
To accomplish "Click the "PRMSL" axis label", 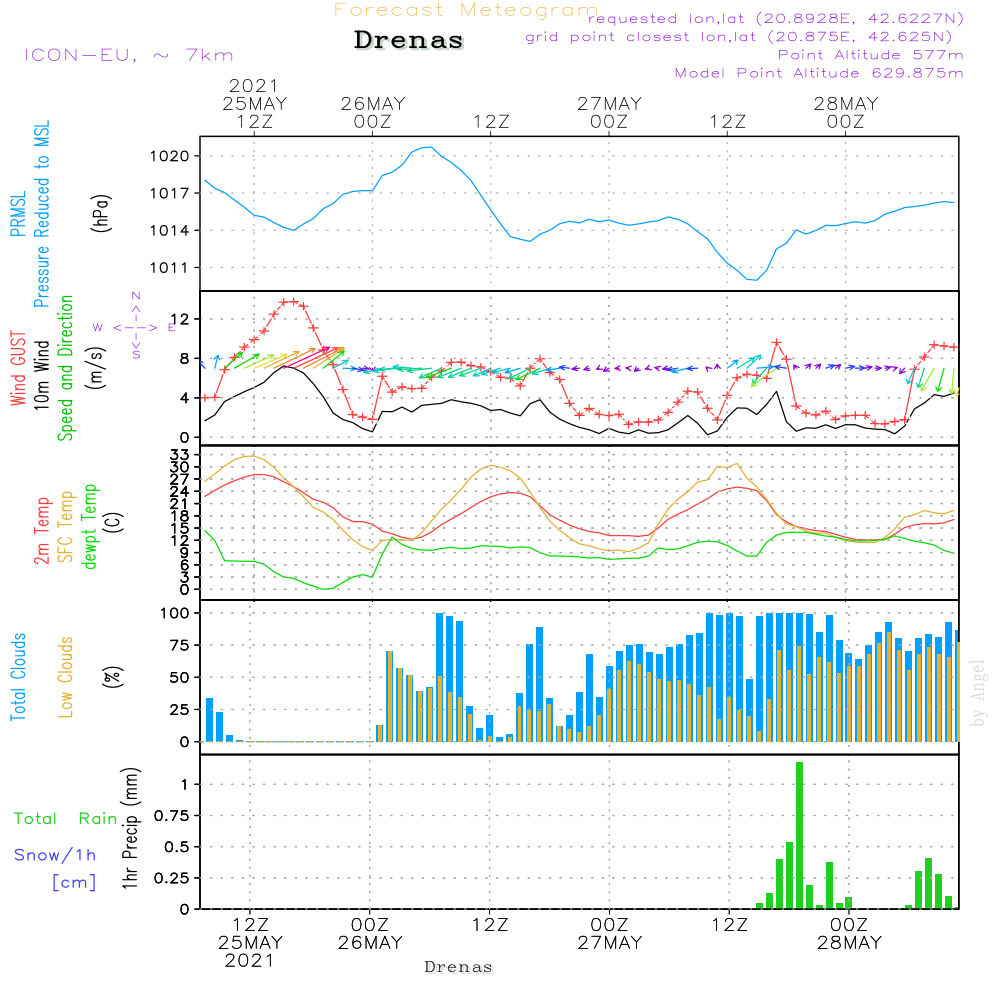I will tap(18, 214).
